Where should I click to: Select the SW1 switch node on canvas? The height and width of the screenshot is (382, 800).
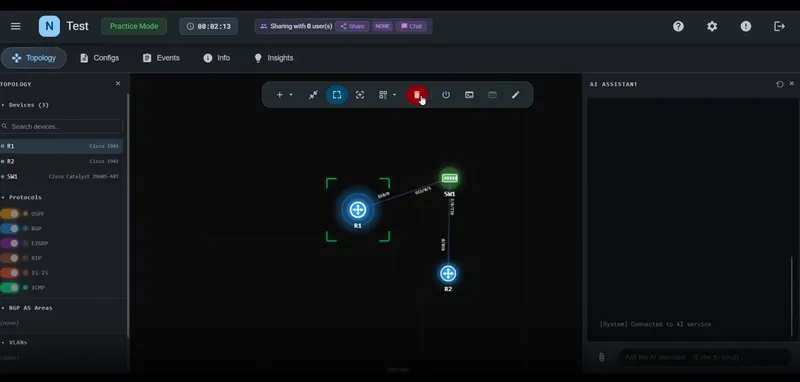click(449, 178)
